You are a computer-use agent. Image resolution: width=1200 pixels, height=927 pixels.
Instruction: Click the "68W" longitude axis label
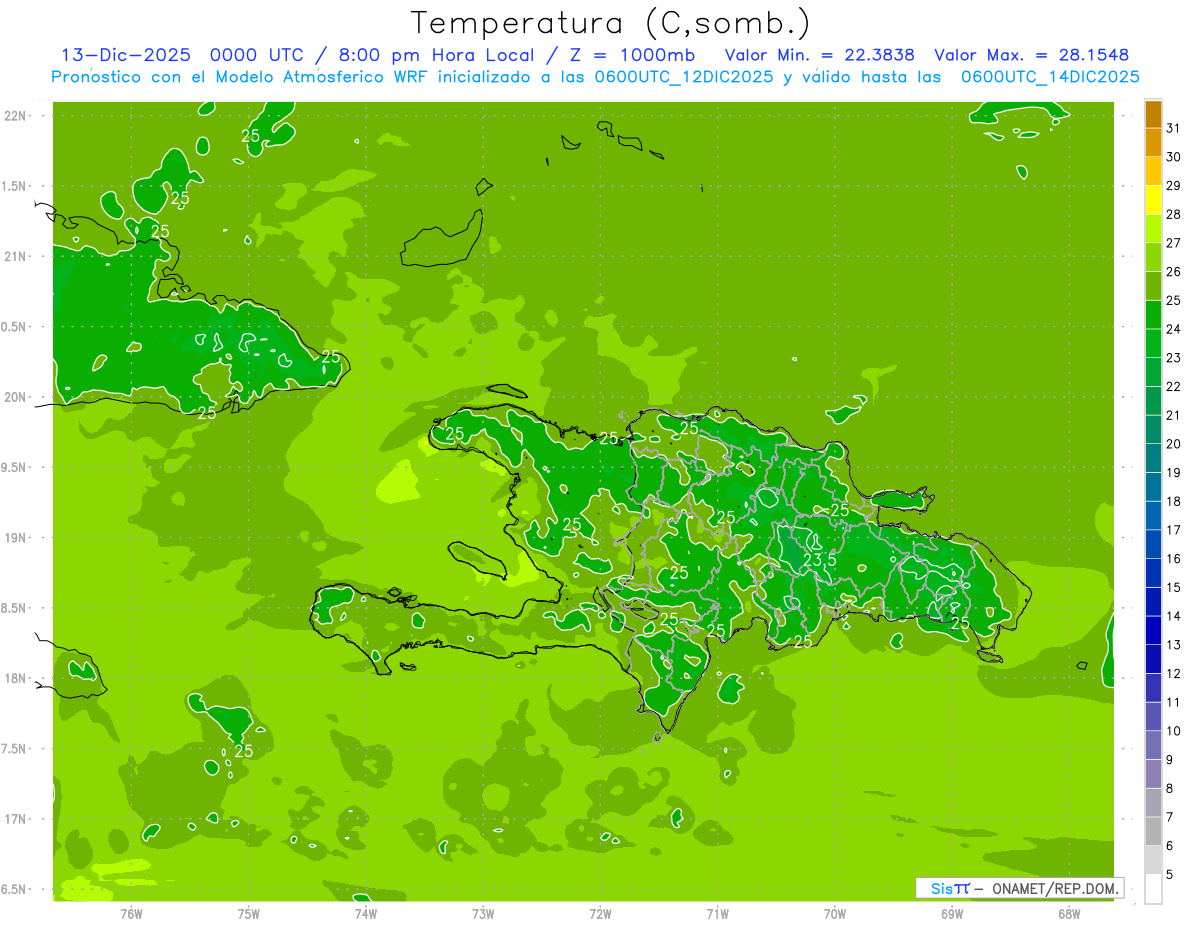pos(1069,914)
